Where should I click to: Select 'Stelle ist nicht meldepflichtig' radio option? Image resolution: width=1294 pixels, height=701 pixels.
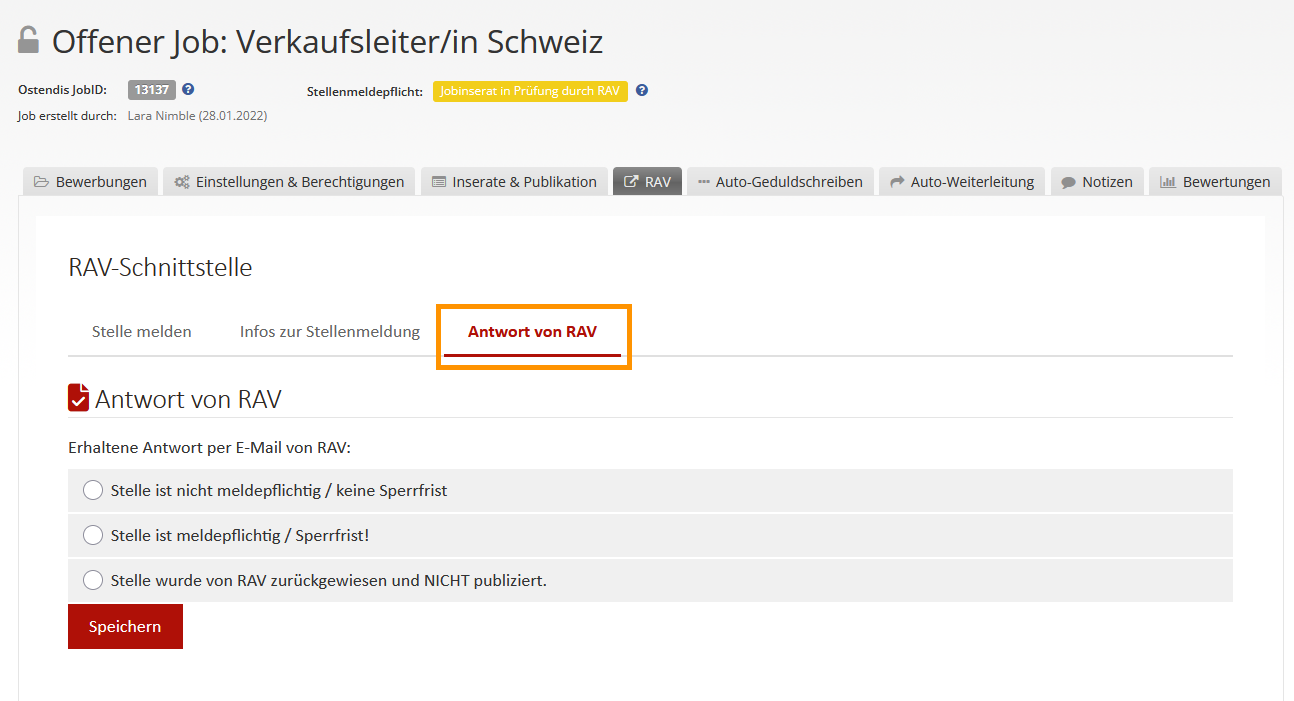click(93, 490)
